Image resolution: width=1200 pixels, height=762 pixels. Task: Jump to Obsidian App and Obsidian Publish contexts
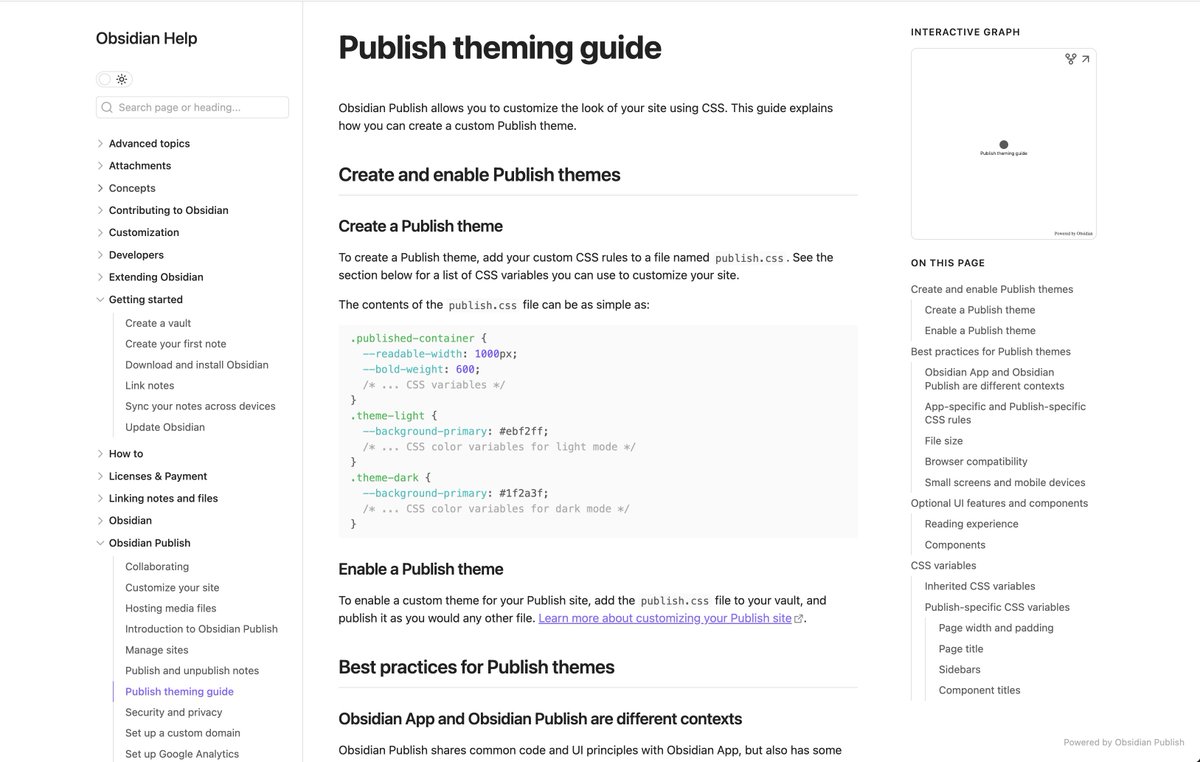[x=995, y=379]
